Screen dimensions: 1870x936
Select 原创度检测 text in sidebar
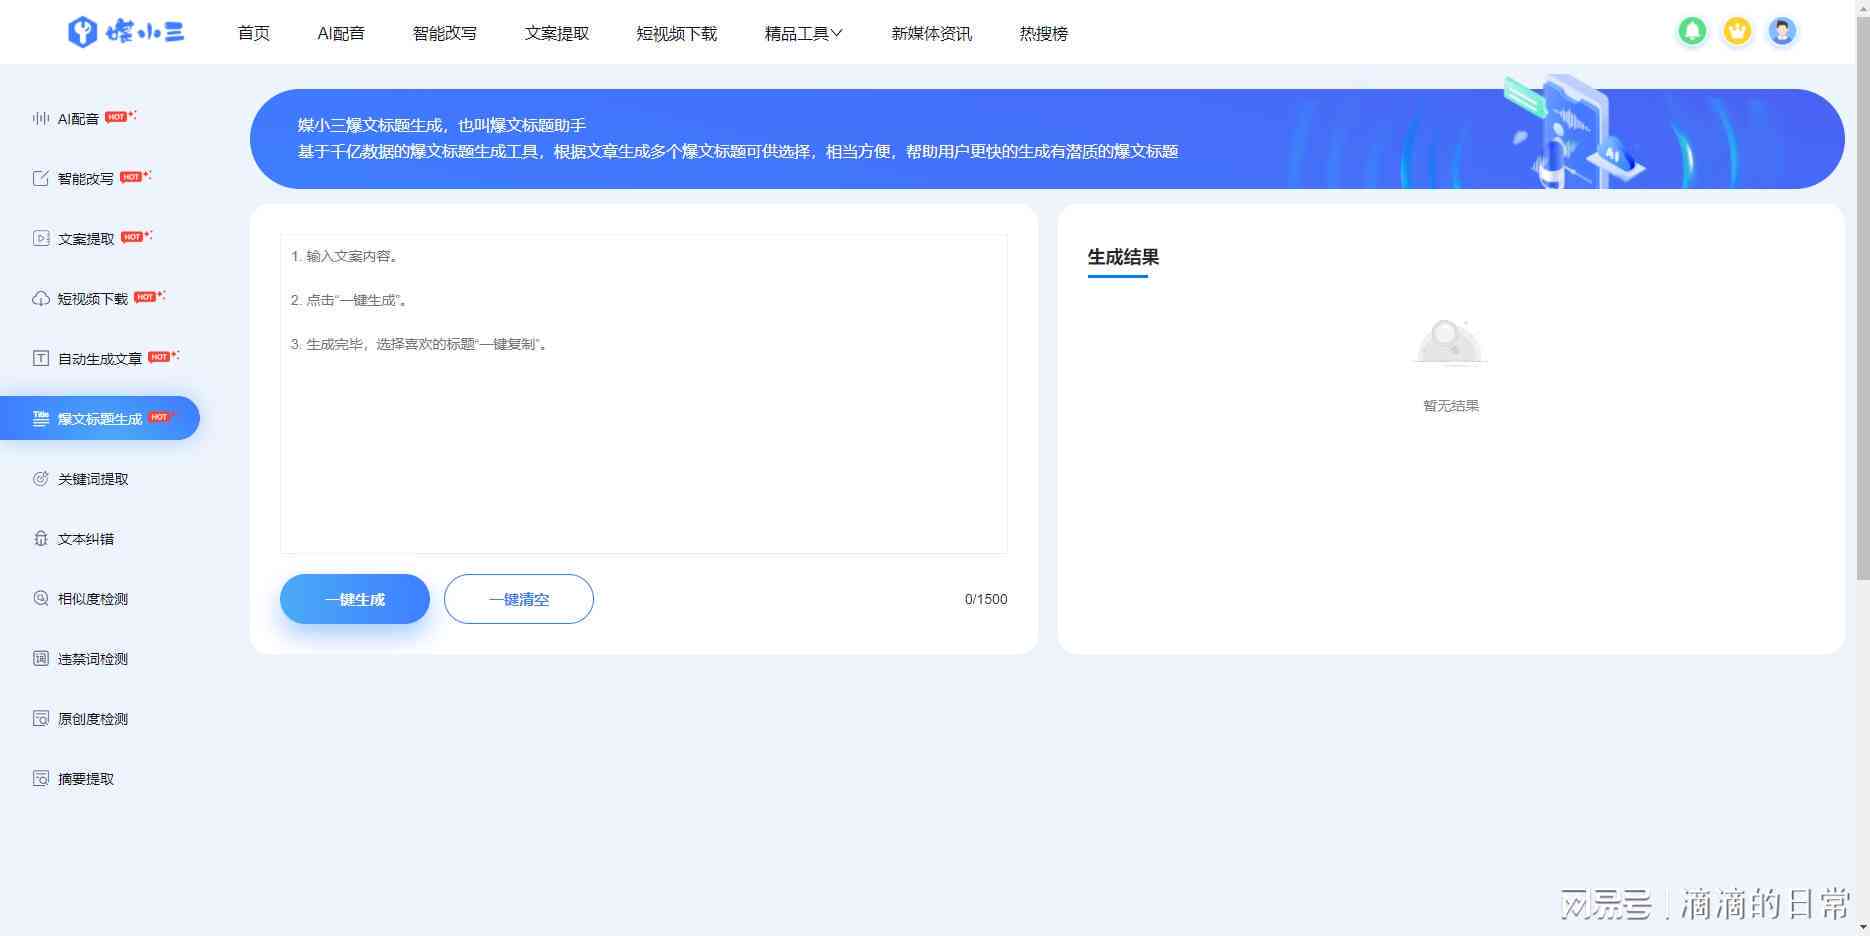93,719
